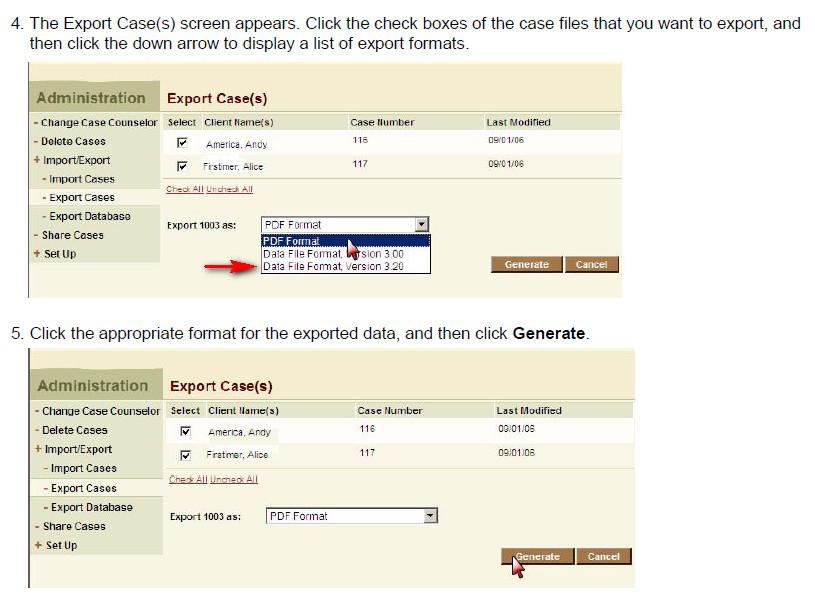
Task: Open Export Database in the step 5 sidebar
Action: click(90, 507)
